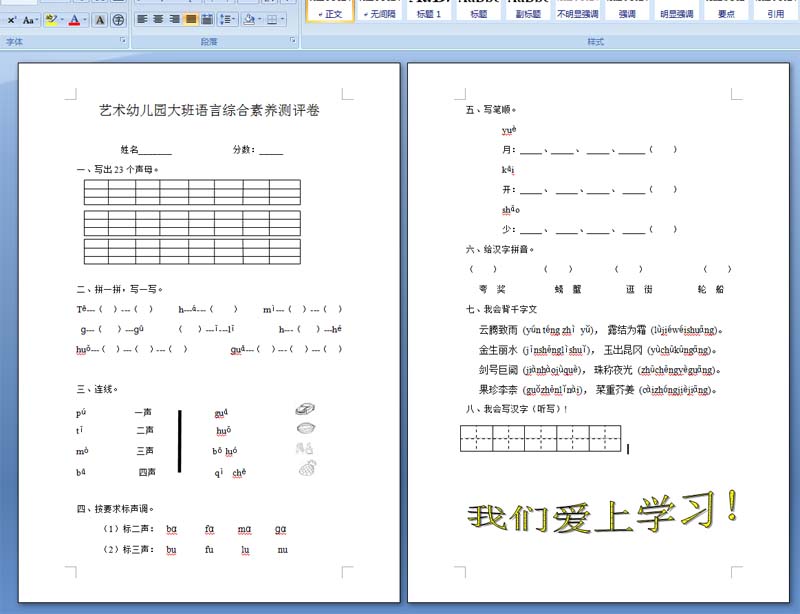Click the 姓名 name blank line
Screen dimensions: 800x614
(155, 152)
